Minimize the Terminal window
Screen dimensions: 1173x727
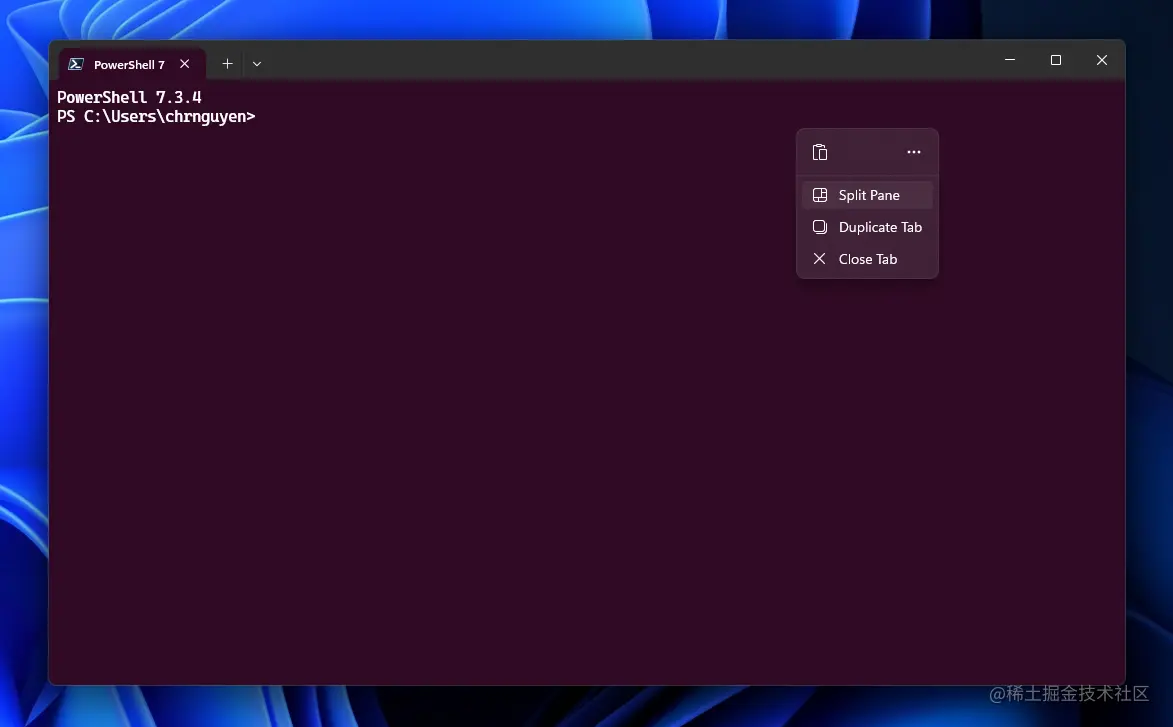(x=1010, y=60)
